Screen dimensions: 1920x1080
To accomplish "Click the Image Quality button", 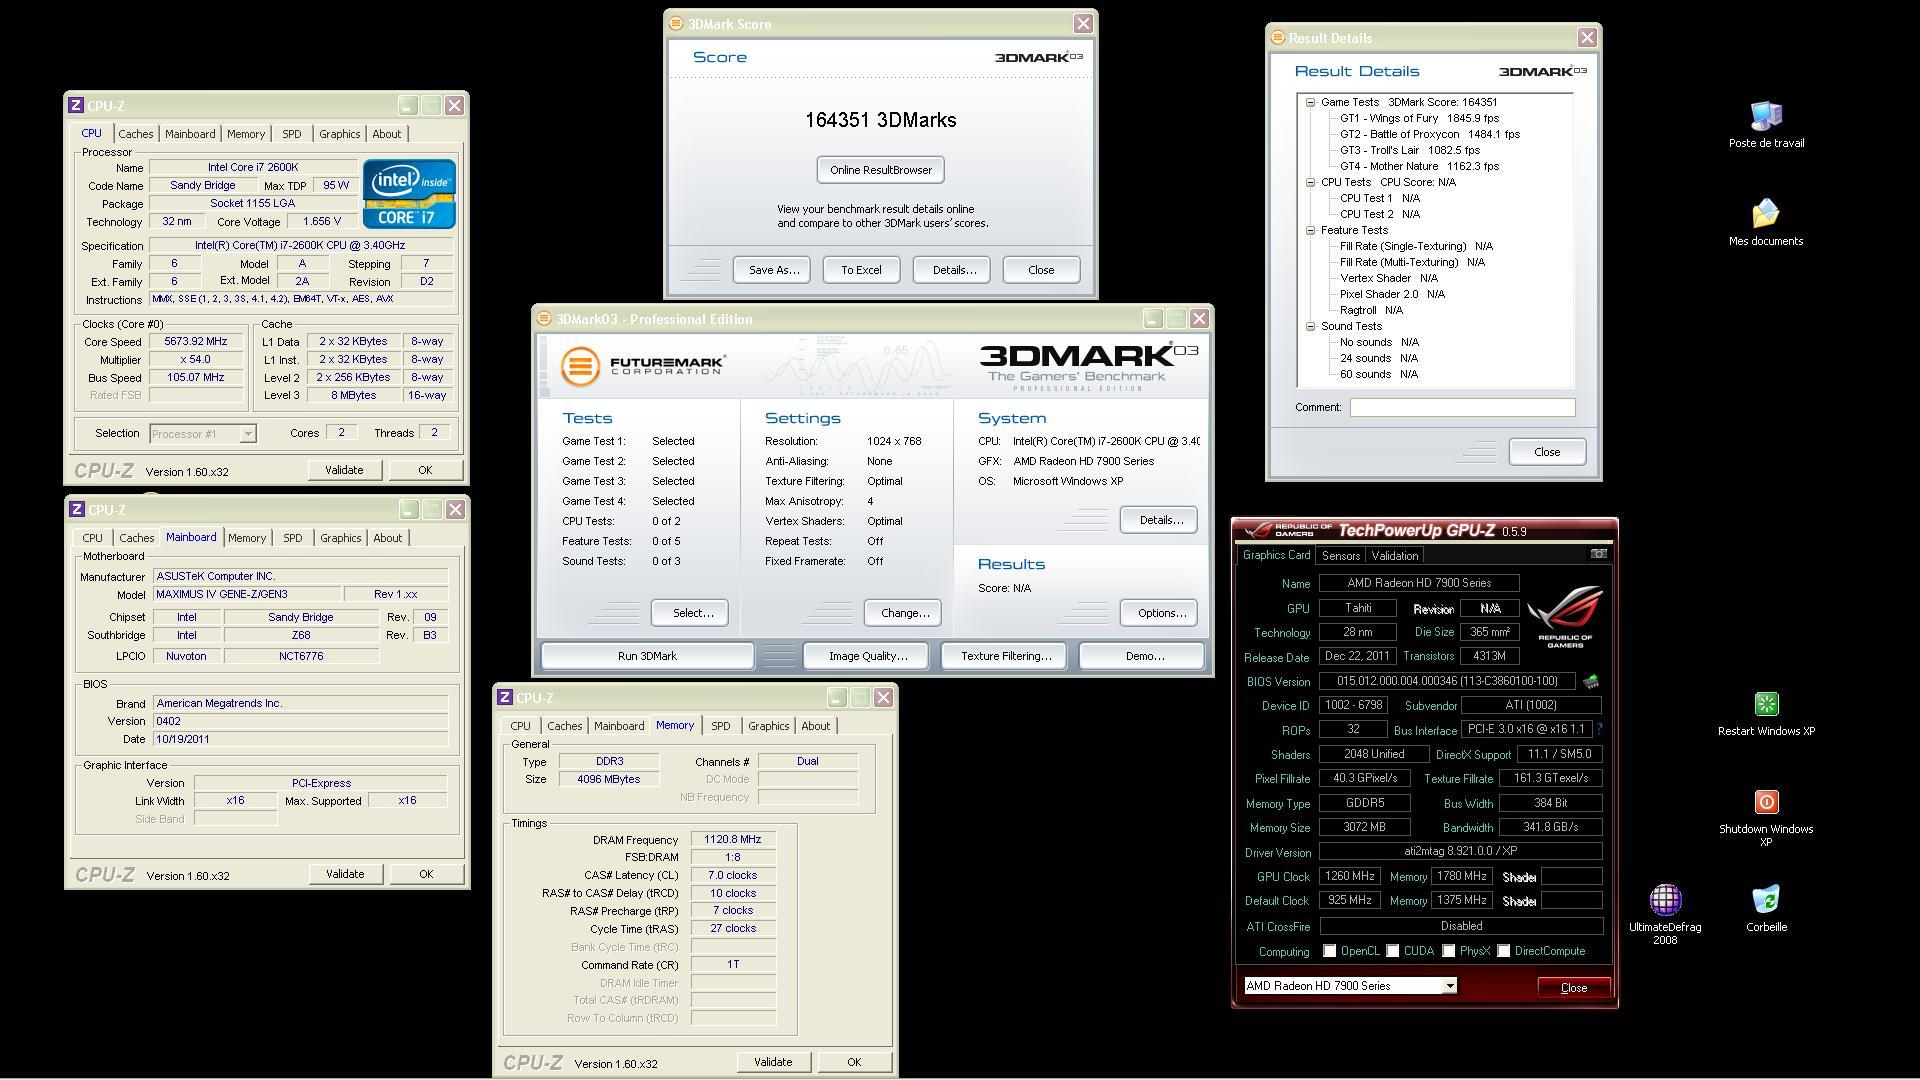I will (868, 656).
